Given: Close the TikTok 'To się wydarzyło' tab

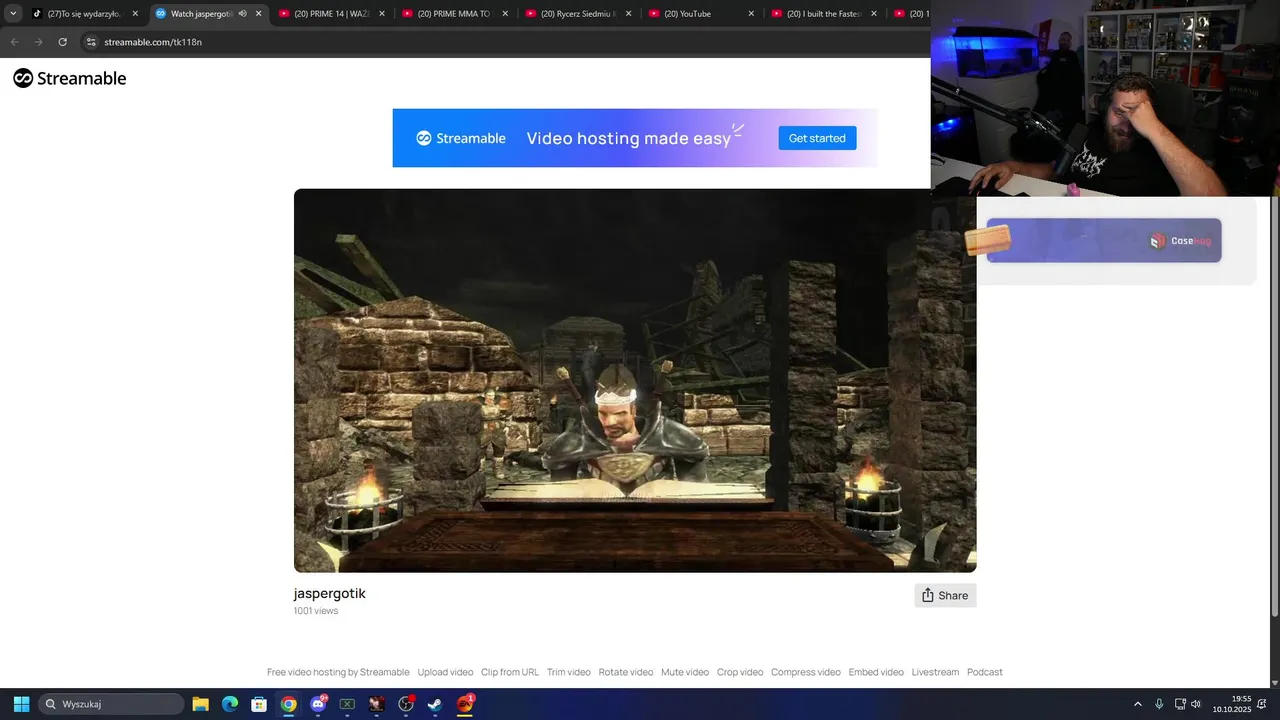Looking at the screenshot, I should [x=135, y=14].
